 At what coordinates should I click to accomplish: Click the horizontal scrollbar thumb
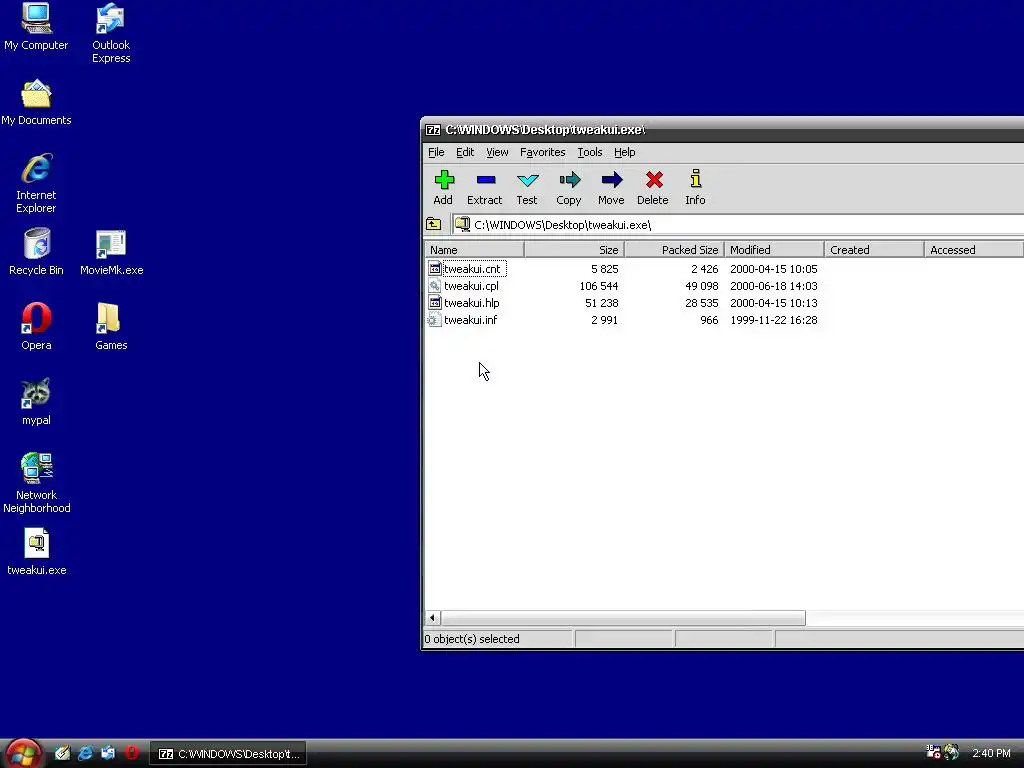point(623,618)
